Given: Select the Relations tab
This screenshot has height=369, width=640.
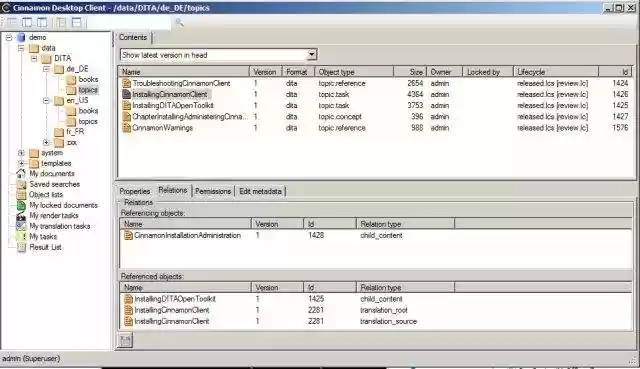Looking at the screenshot, I should pos(173,190).
